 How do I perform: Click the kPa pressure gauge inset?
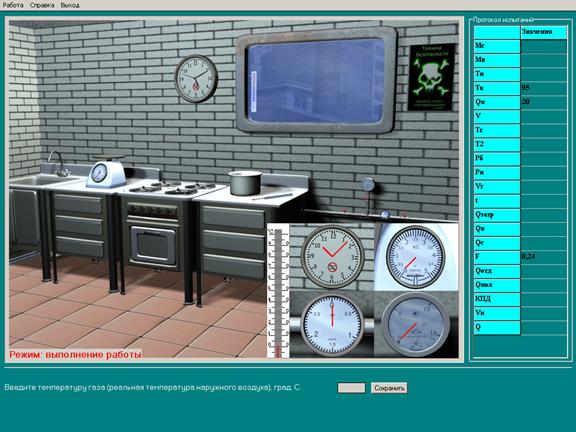click(x=415, y=325)
